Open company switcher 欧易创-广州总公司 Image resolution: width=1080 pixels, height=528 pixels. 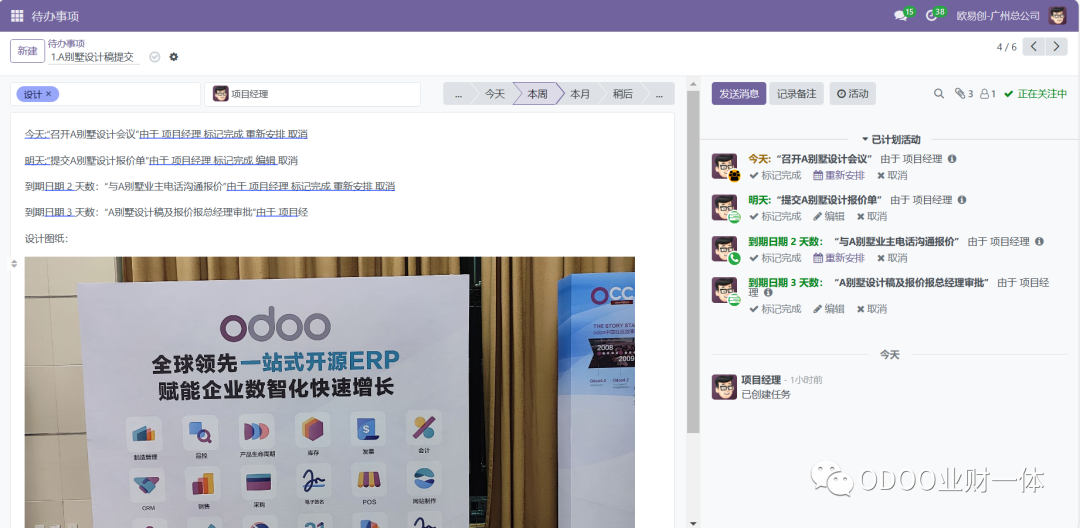click(x=998, y=16)
